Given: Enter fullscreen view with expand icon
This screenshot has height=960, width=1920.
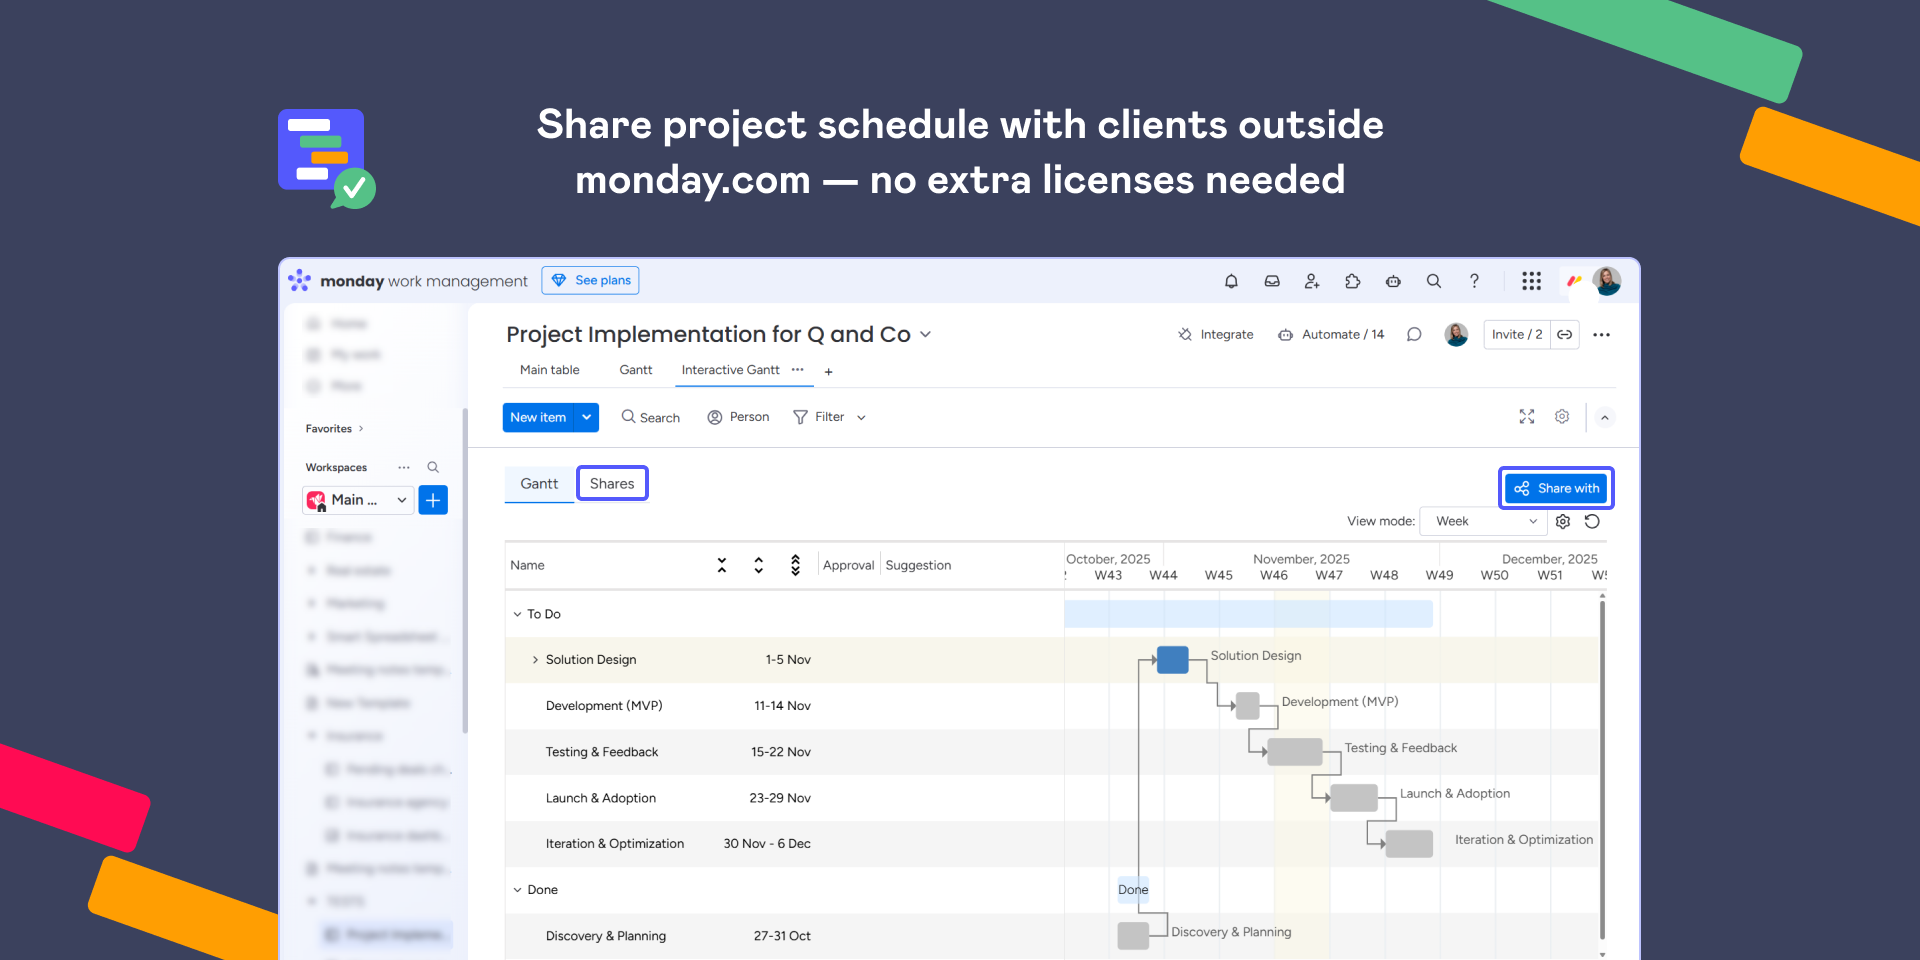Looking at the screenshot, I should tap(1526, 417).
